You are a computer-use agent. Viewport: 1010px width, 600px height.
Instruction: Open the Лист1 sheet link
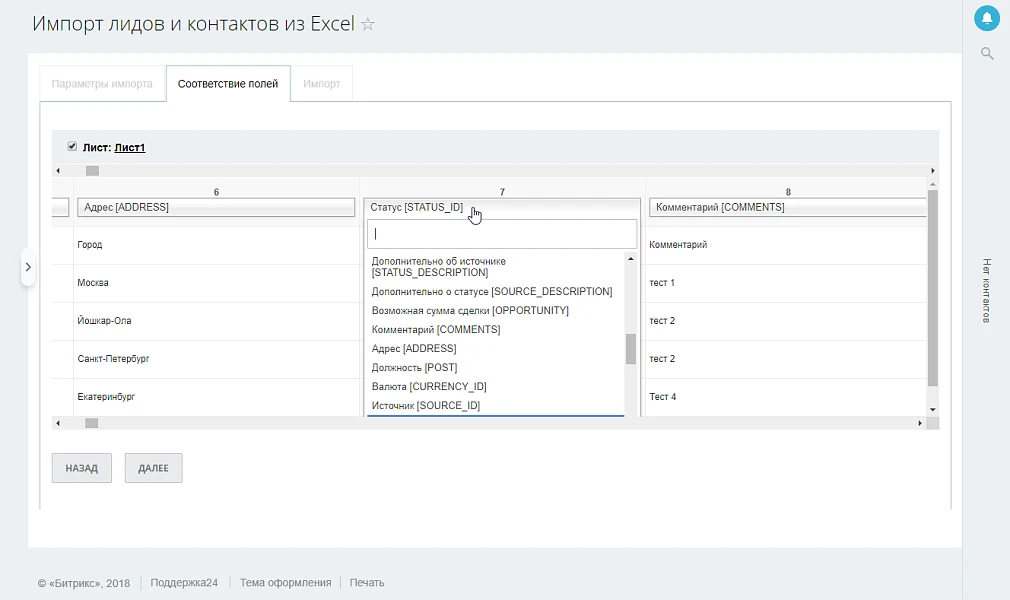point(129,148)
